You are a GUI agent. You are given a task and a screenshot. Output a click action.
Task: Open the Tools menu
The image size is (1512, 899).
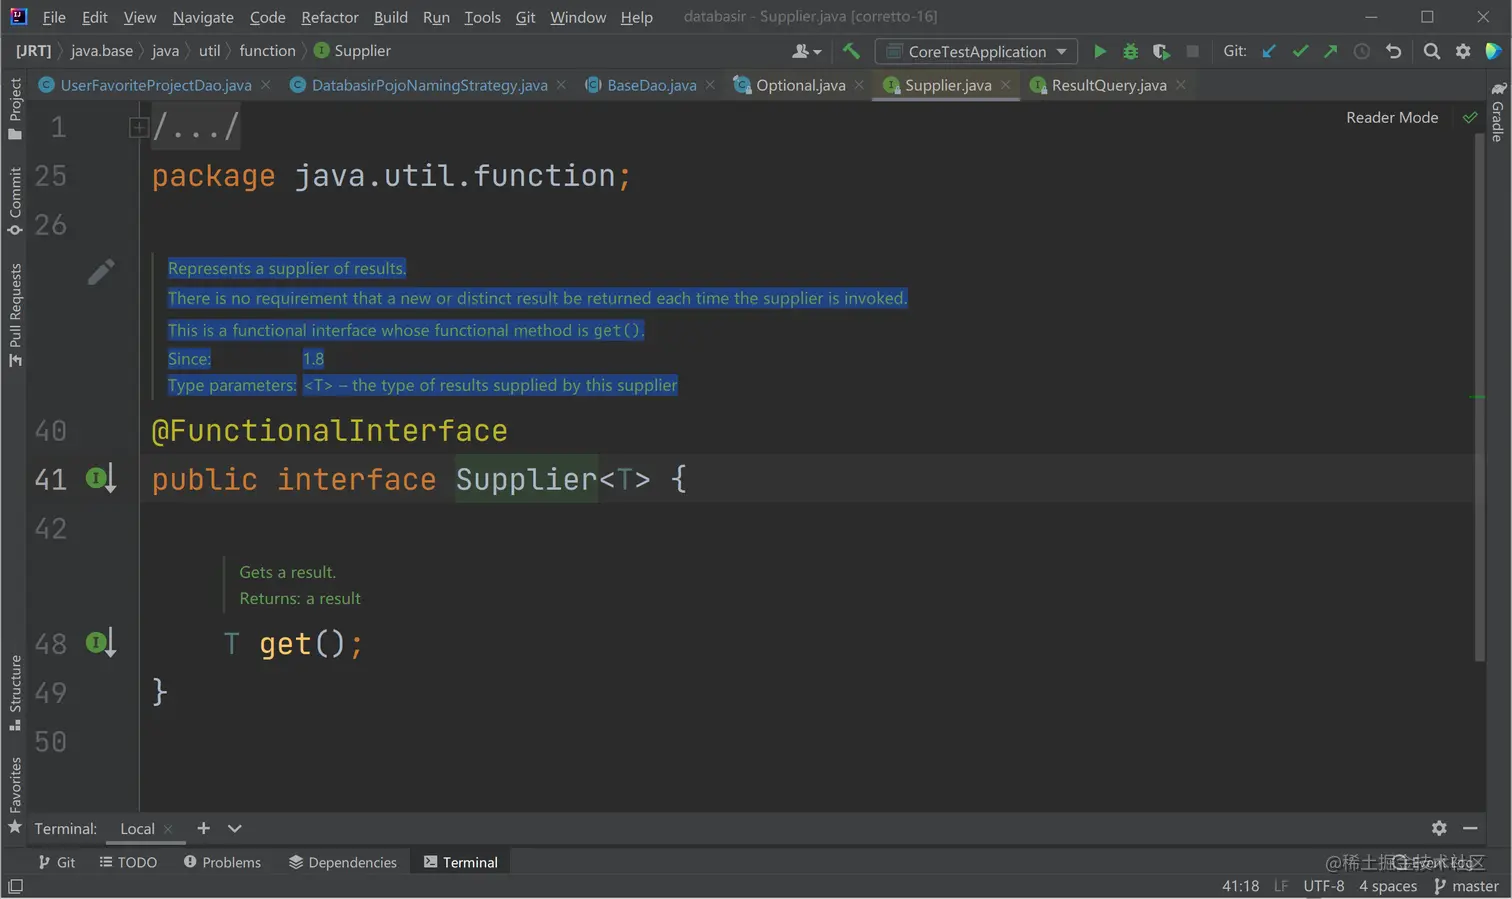click(x=482, y=17)
